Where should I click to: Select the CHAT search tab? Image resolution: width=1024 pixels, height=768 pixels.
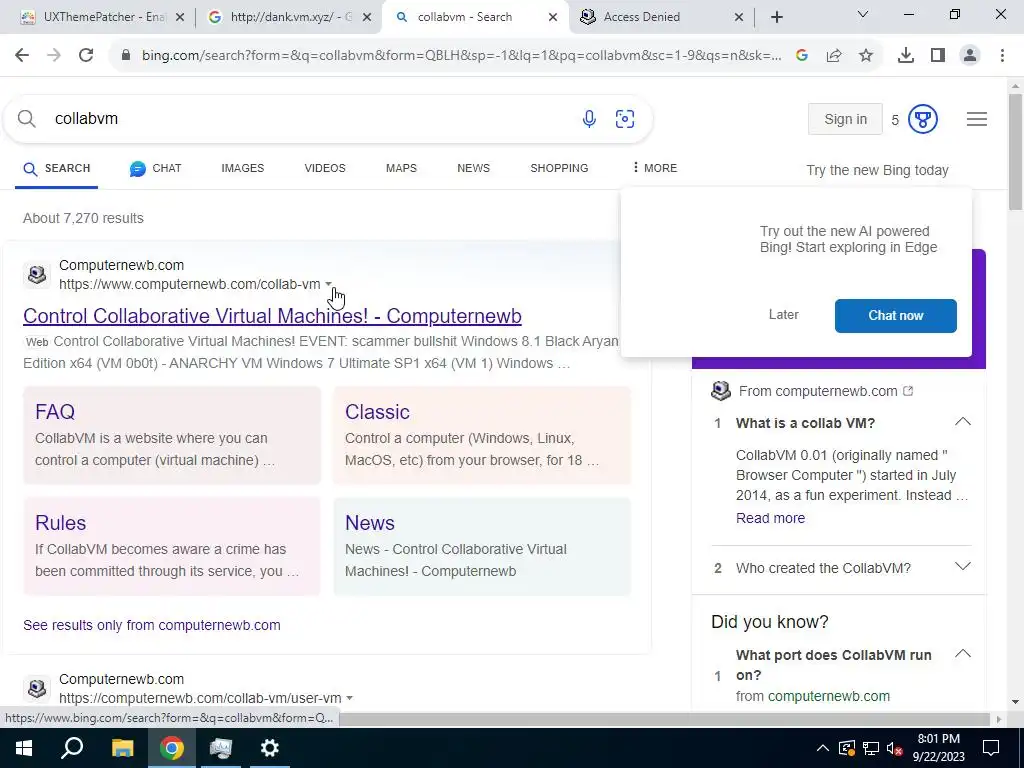pyautogui.click(x=155, y=168)
